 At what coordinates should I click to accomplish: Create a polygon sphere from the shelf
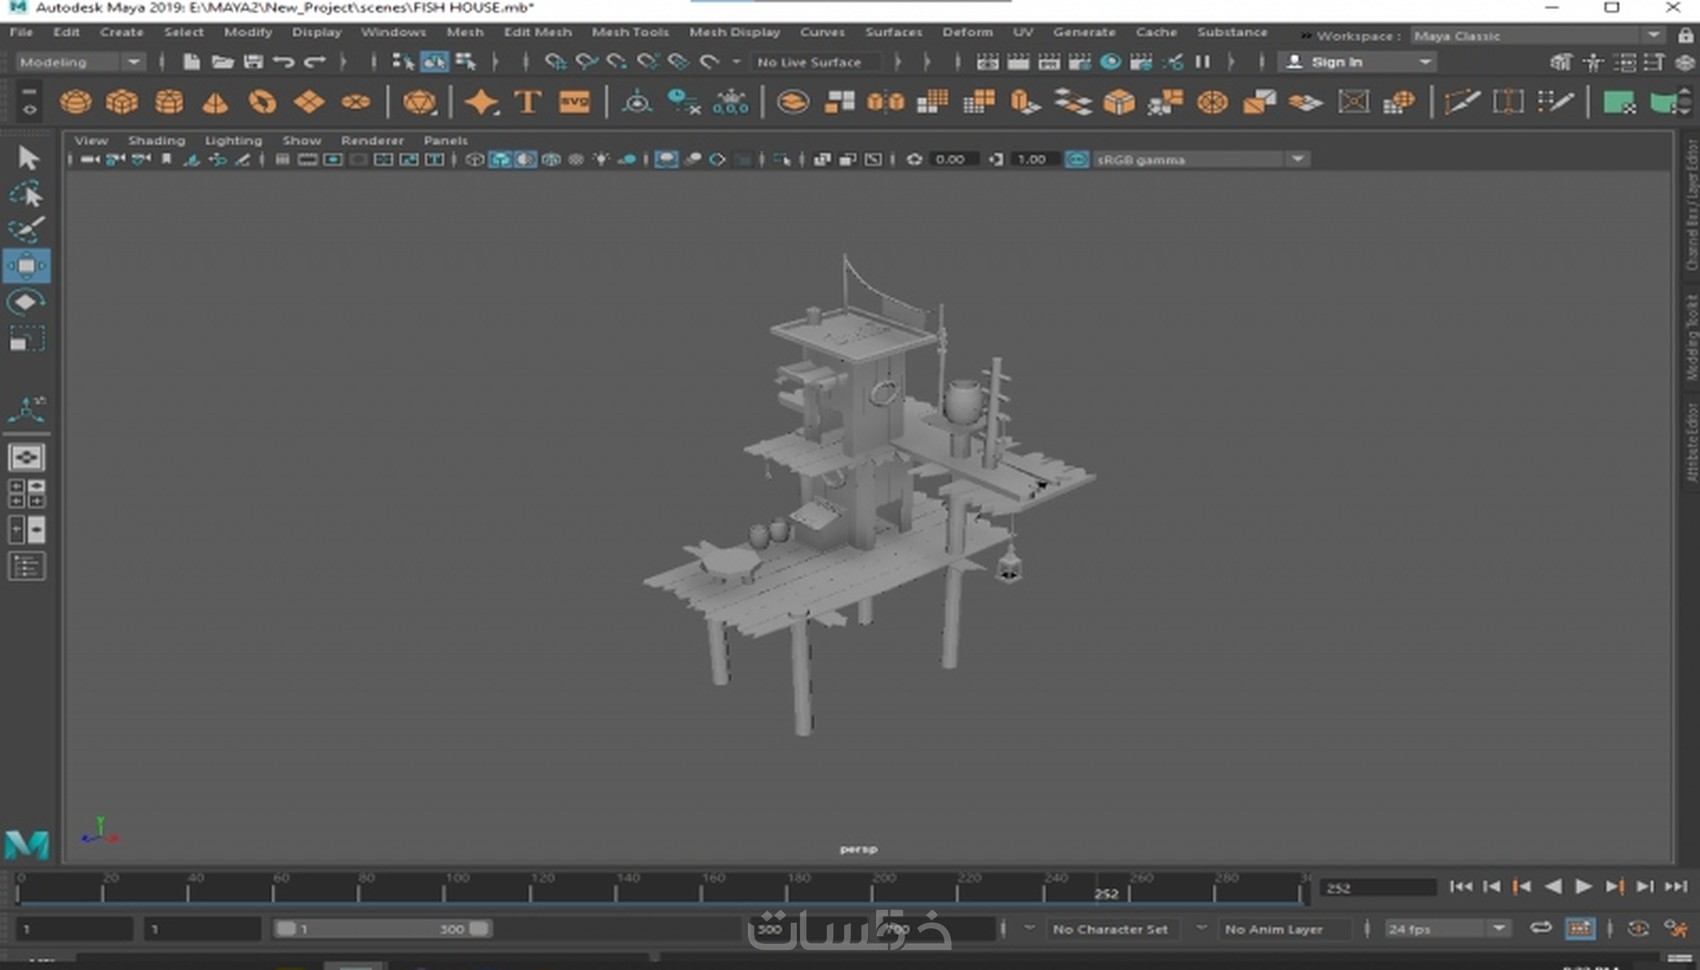pos(75,102)
